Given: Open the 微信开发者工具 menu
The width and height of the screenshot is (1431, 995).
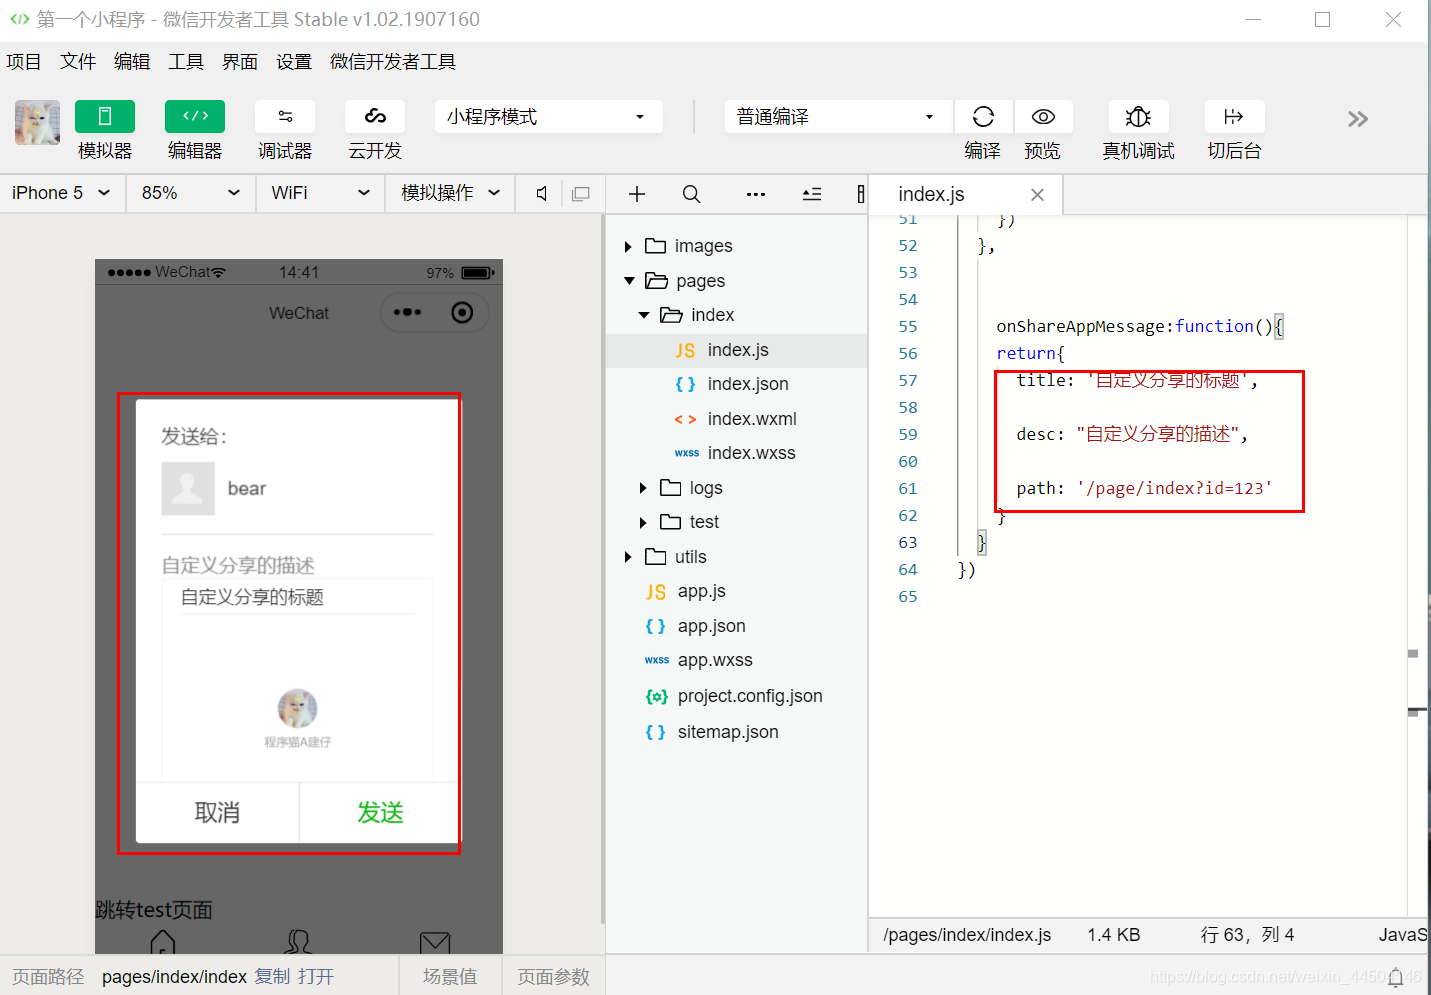Looking at the screenshot, I should (x=393, y=62).
